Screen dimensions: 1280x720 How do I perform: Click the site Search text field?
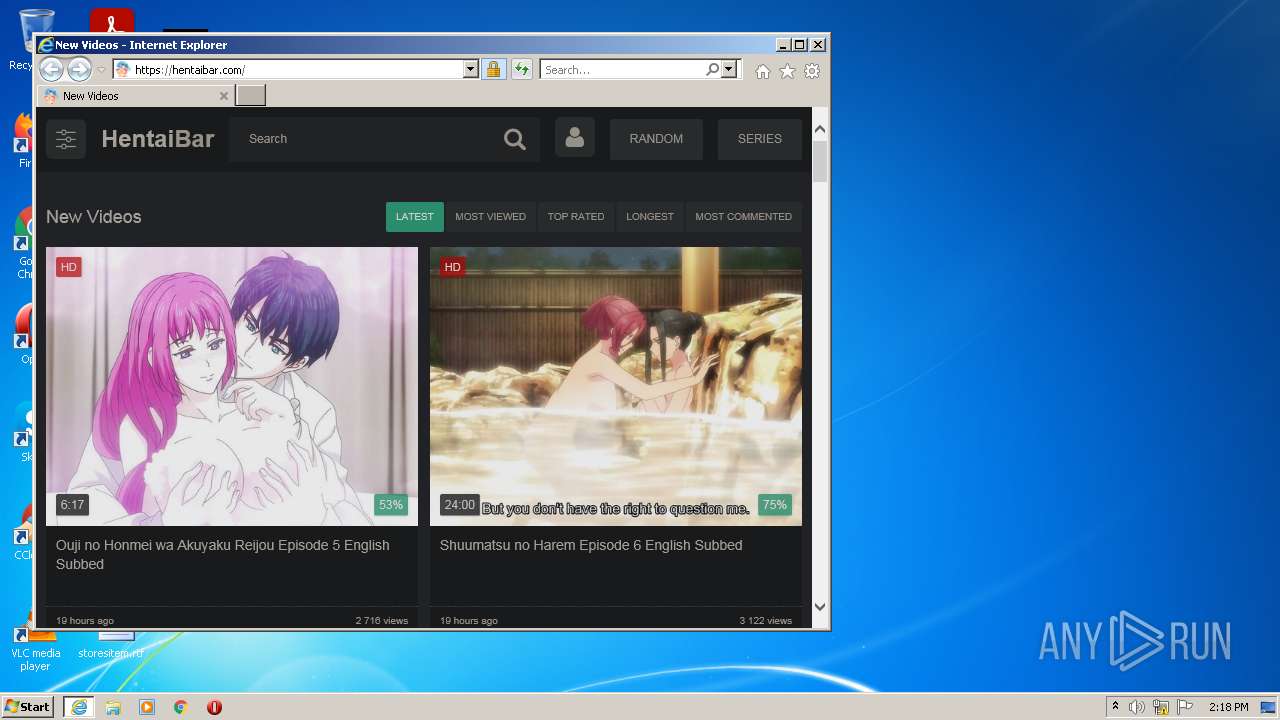click(x=365, y=139)
